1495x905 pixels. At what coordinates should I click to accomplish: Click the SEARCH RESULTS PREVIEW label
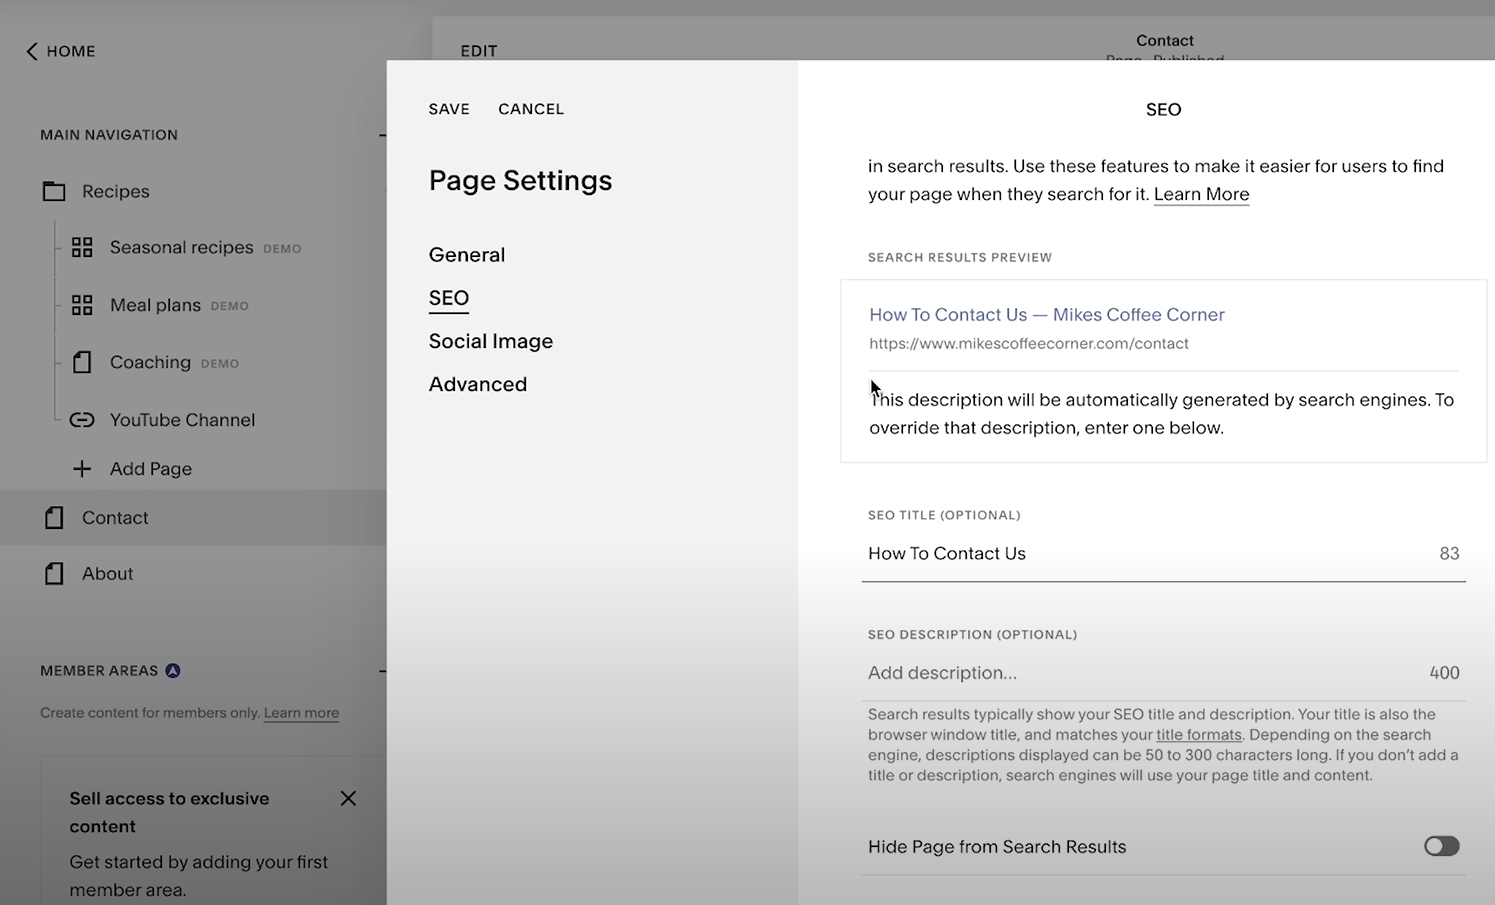pyautogui.click(x=960, y=257)
